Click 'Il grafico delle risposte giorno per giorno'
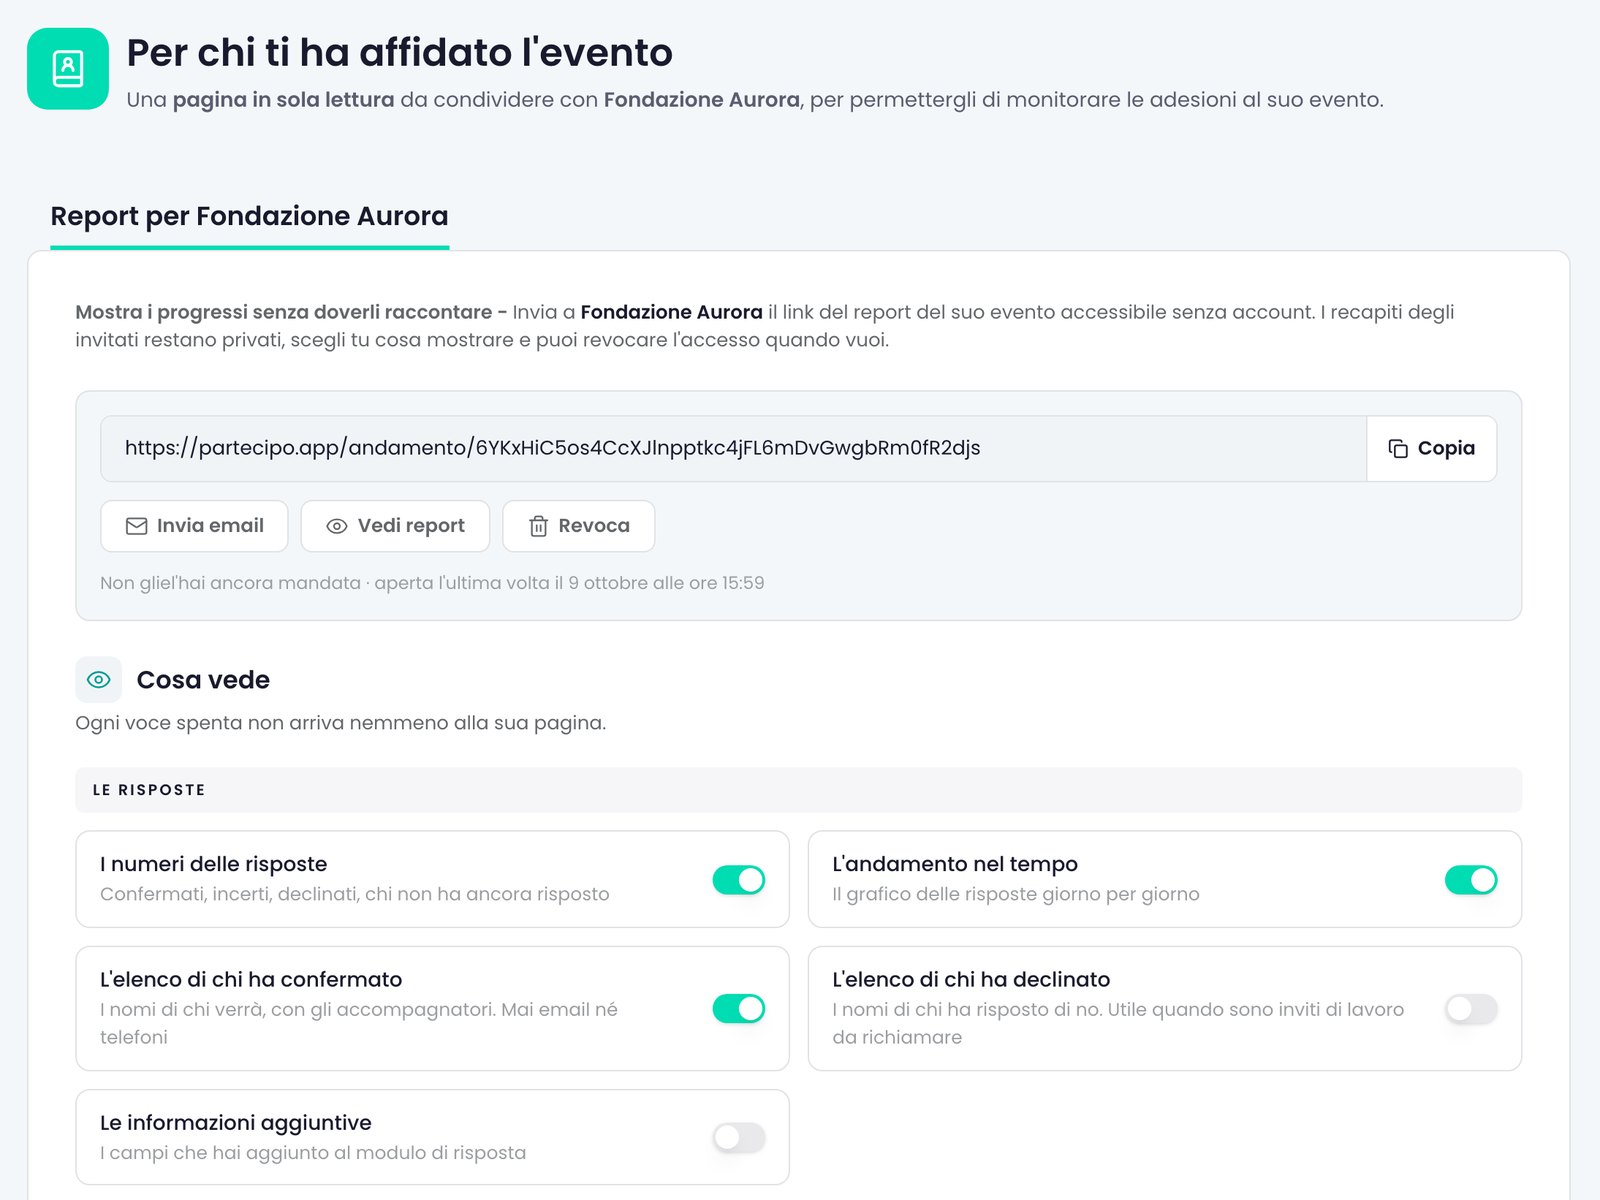 point(1016,894)
